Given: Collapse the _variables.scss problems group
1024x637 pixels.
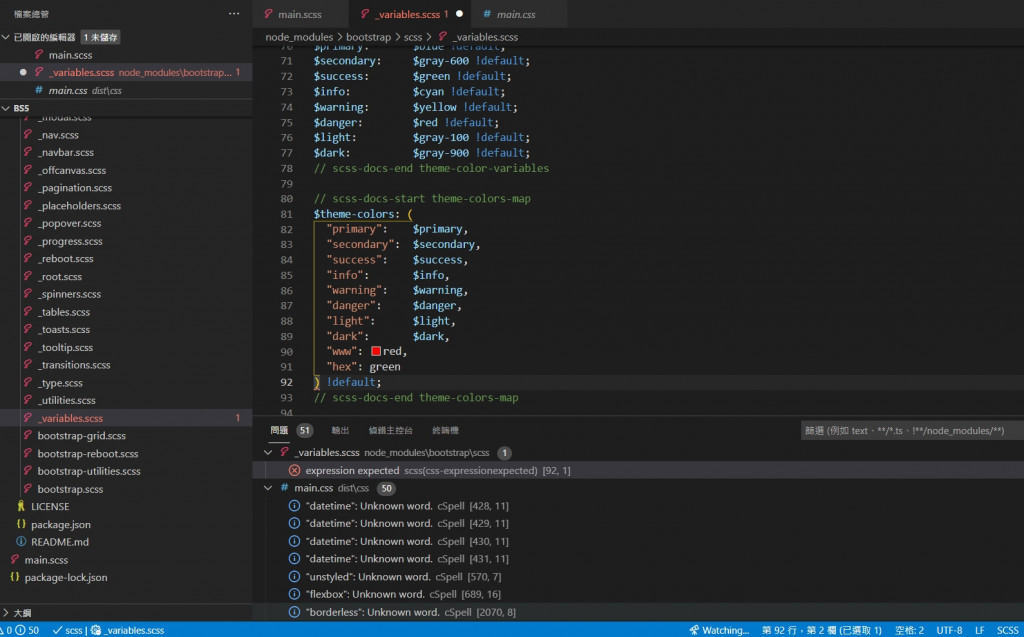Looking at the screenshot, I should [x=268, y=452].
